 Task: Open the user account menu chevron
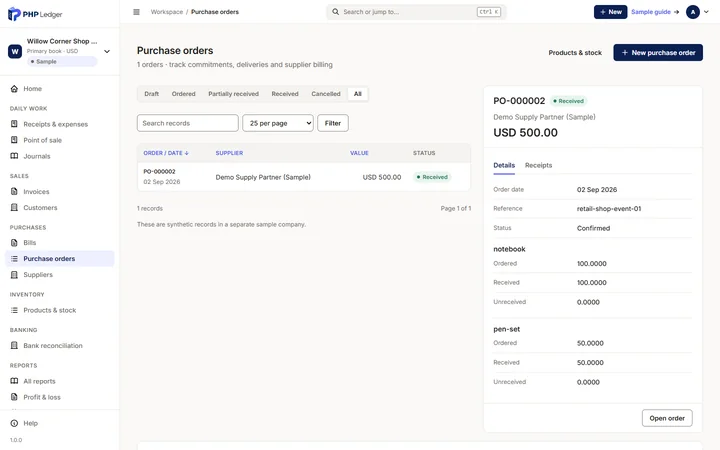pyautogui.click(x=706, y=12)
